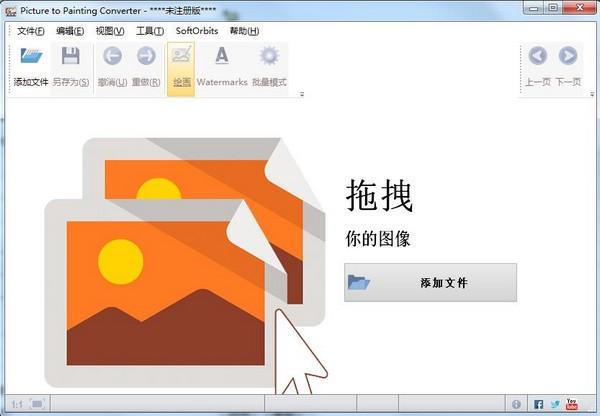This screenshot has height=416, width=600.
Task: Open the SoftOrbits menu
Action: [x=197, y=31]
